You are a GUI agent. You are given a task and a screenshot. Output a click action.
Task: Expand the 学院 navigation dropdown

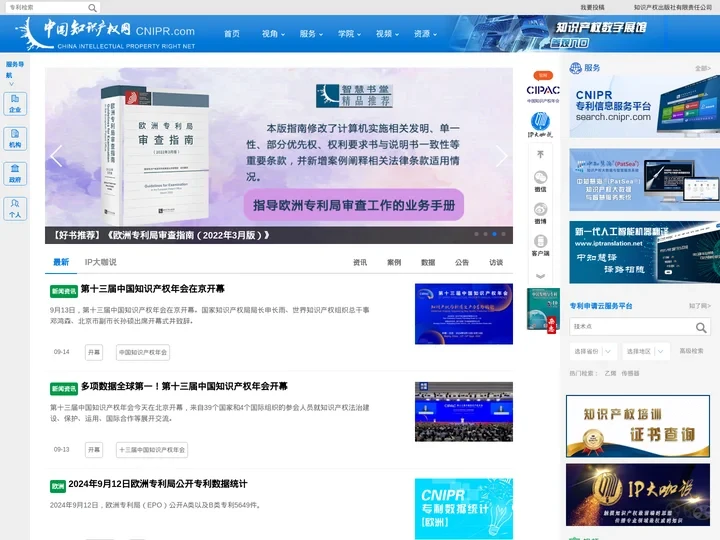click(x=349, y=34)
